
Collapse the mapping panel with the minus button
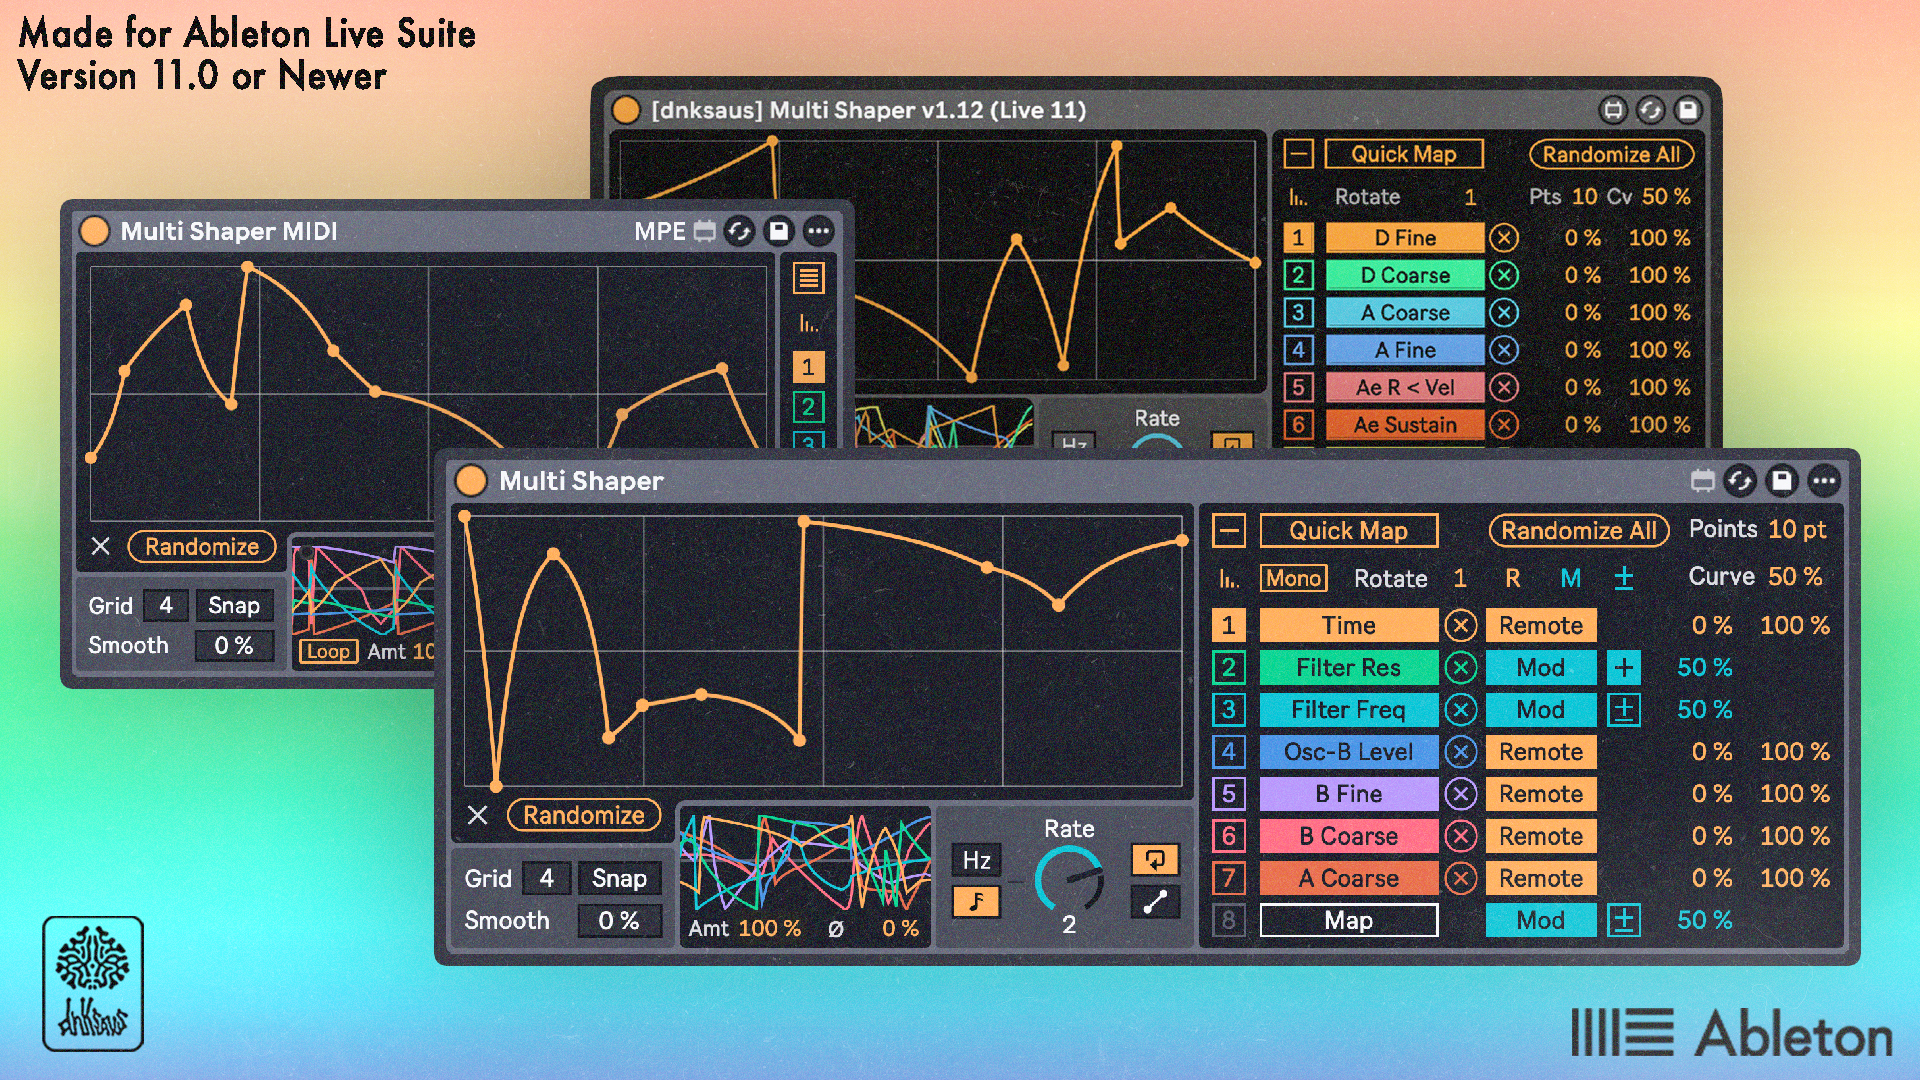pyautogui.click(x=1229, y=531)
